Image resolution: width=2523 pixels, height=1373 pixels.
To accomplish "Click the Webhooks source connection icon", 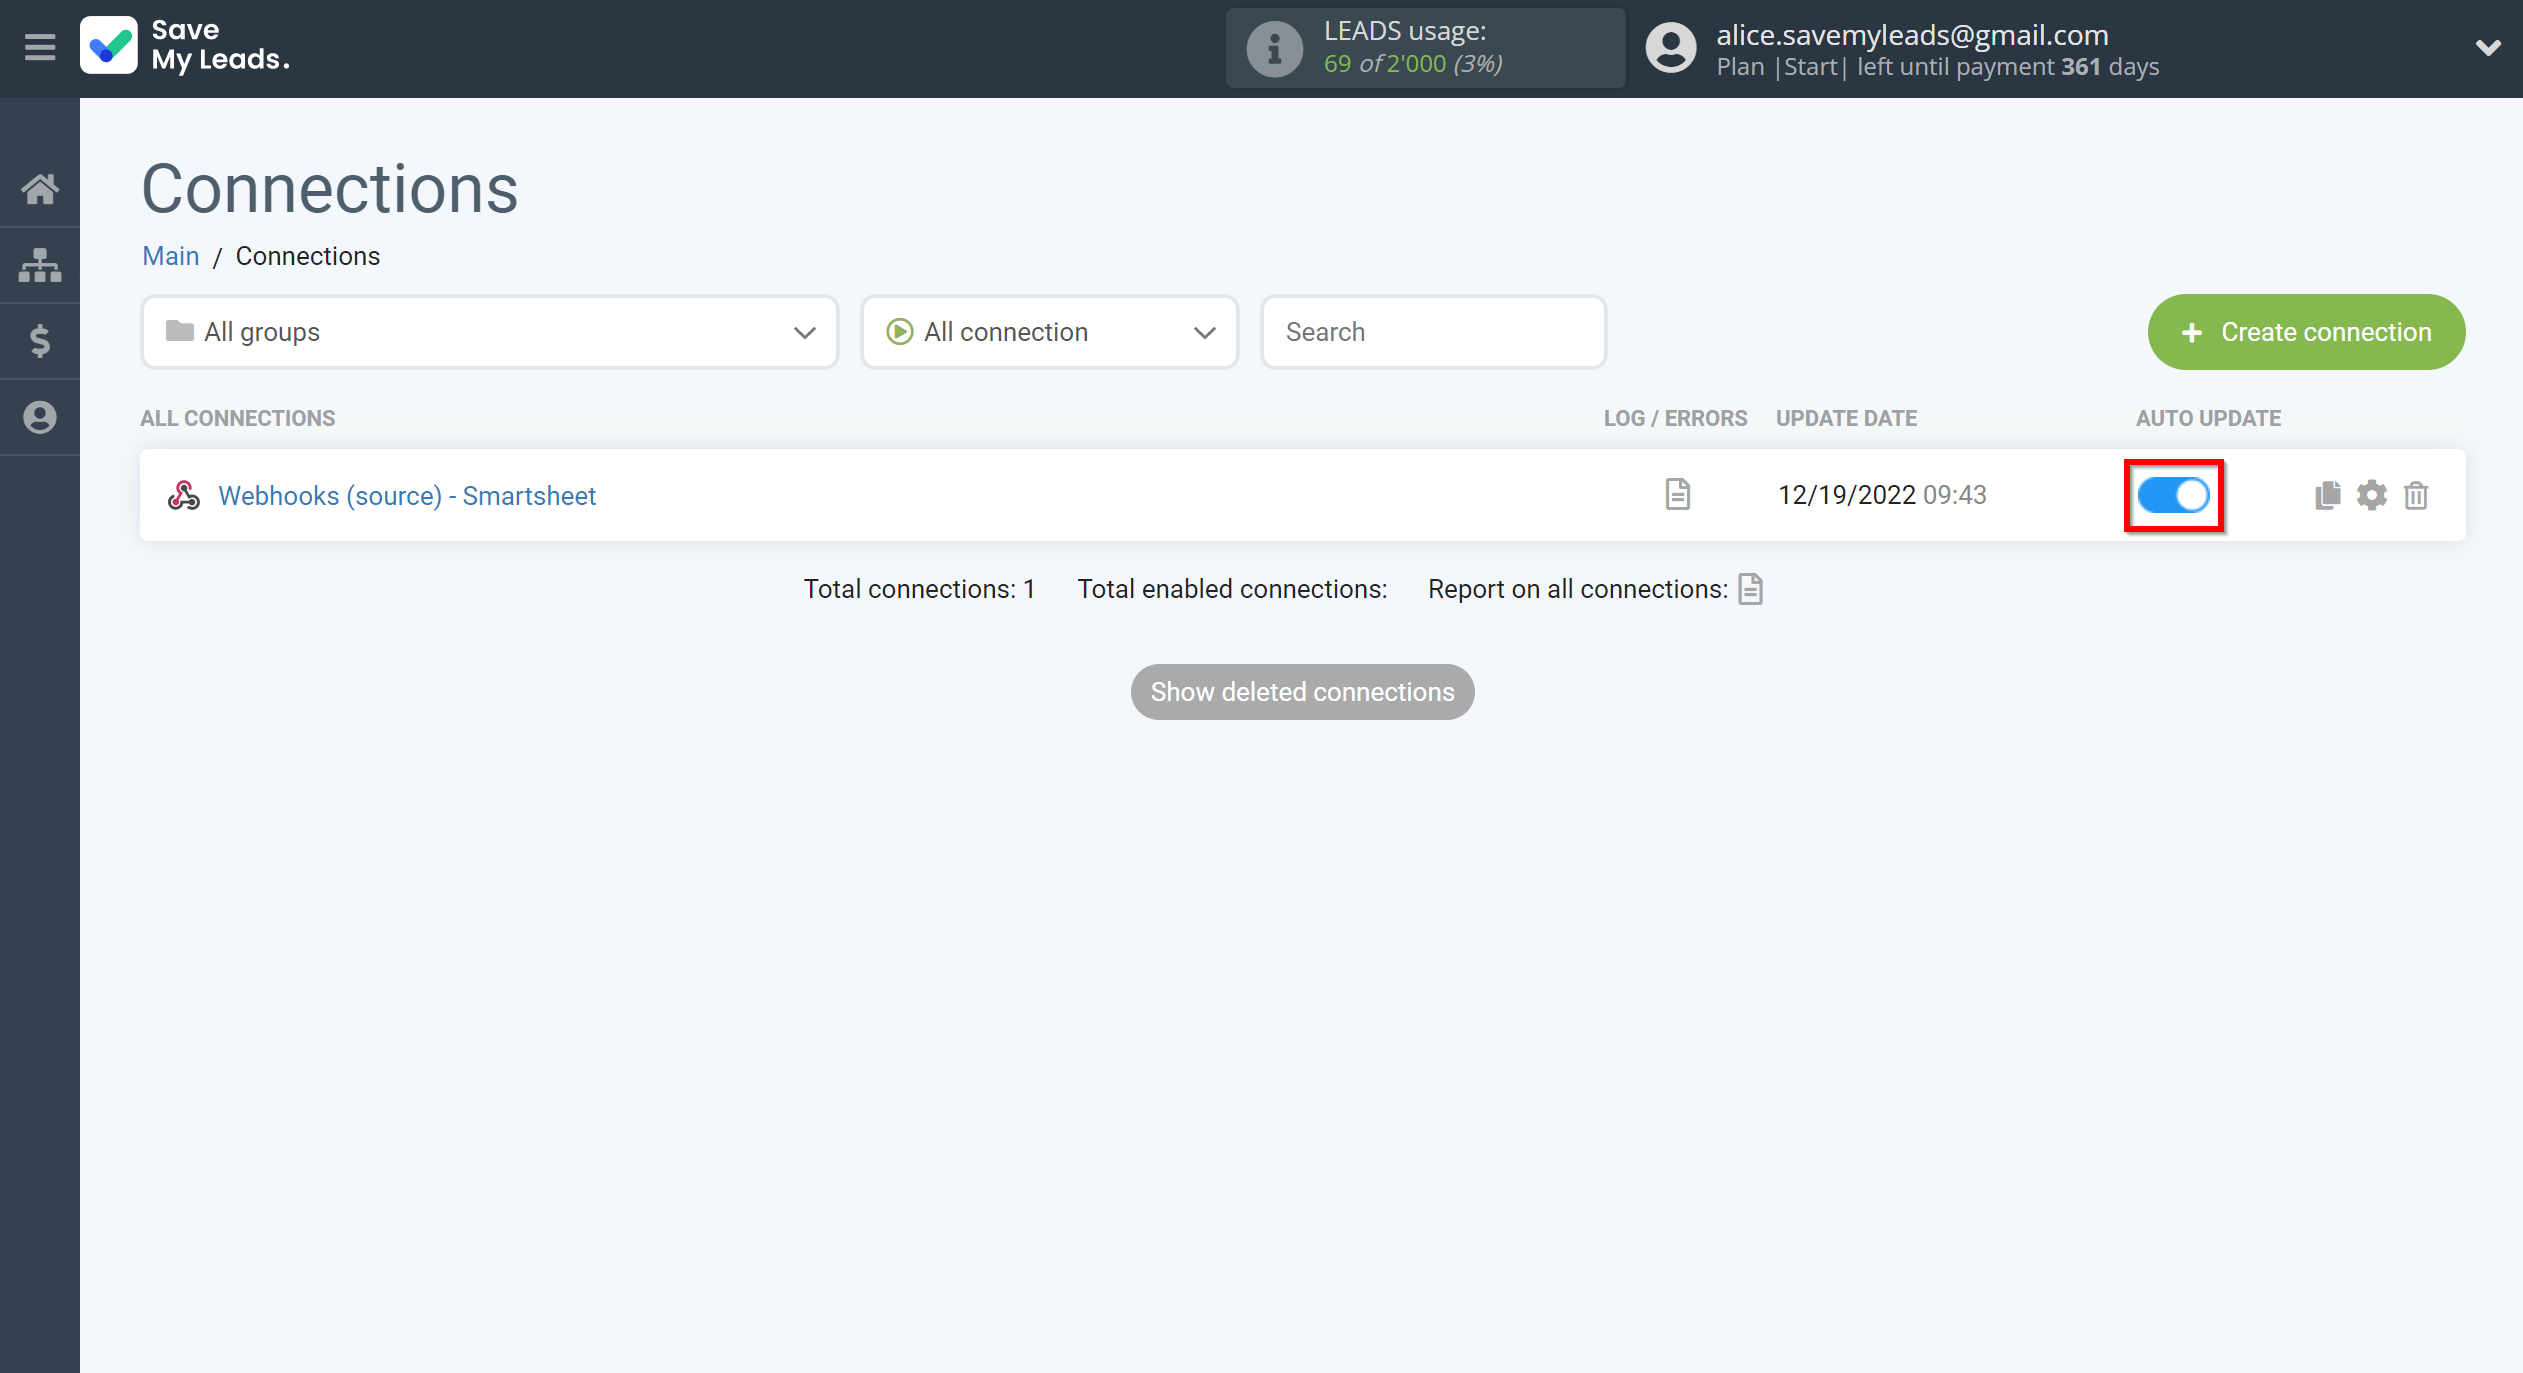I will pos(184,495).
